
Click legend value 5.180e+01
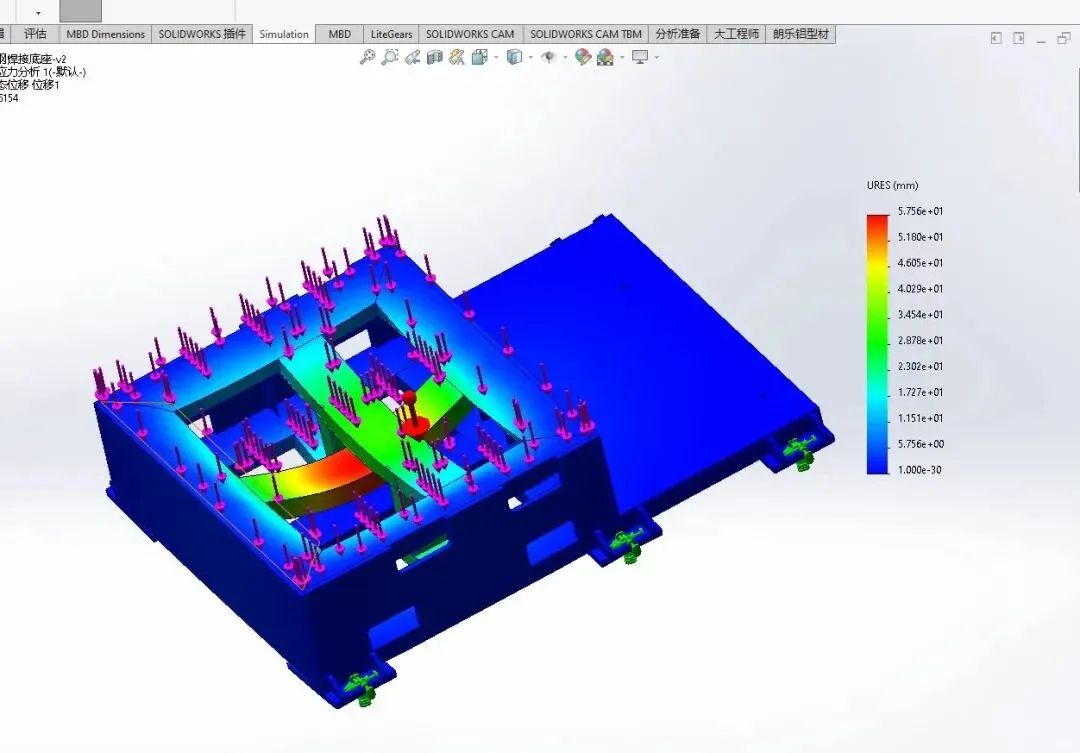[x=920, y=237]
